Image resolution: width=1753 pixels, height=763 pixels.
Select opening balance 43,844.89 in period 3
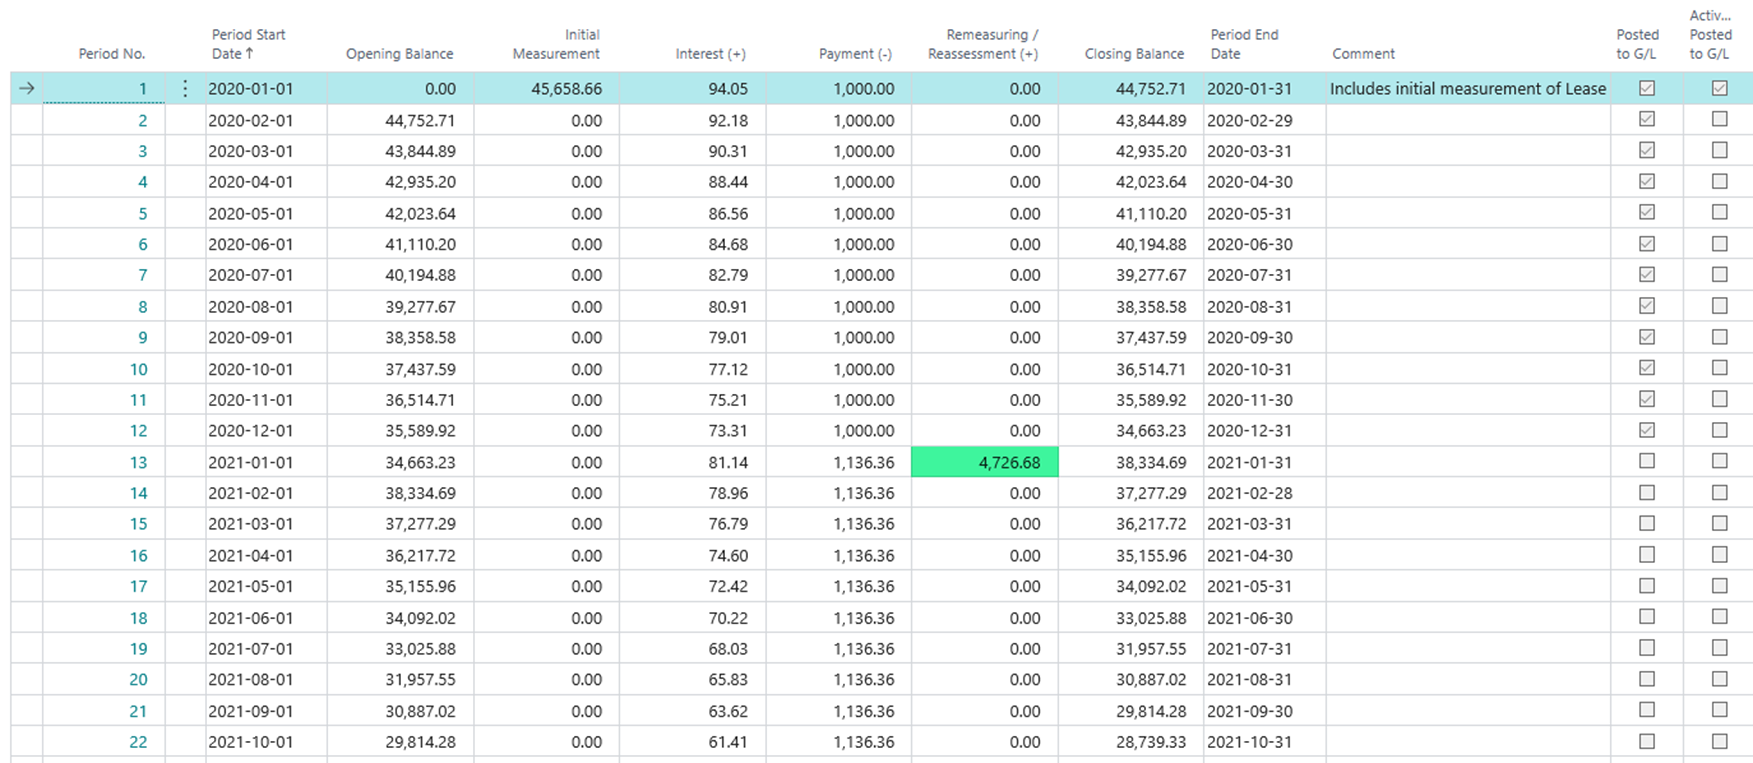pyautogui.click(x=420, y=152)
